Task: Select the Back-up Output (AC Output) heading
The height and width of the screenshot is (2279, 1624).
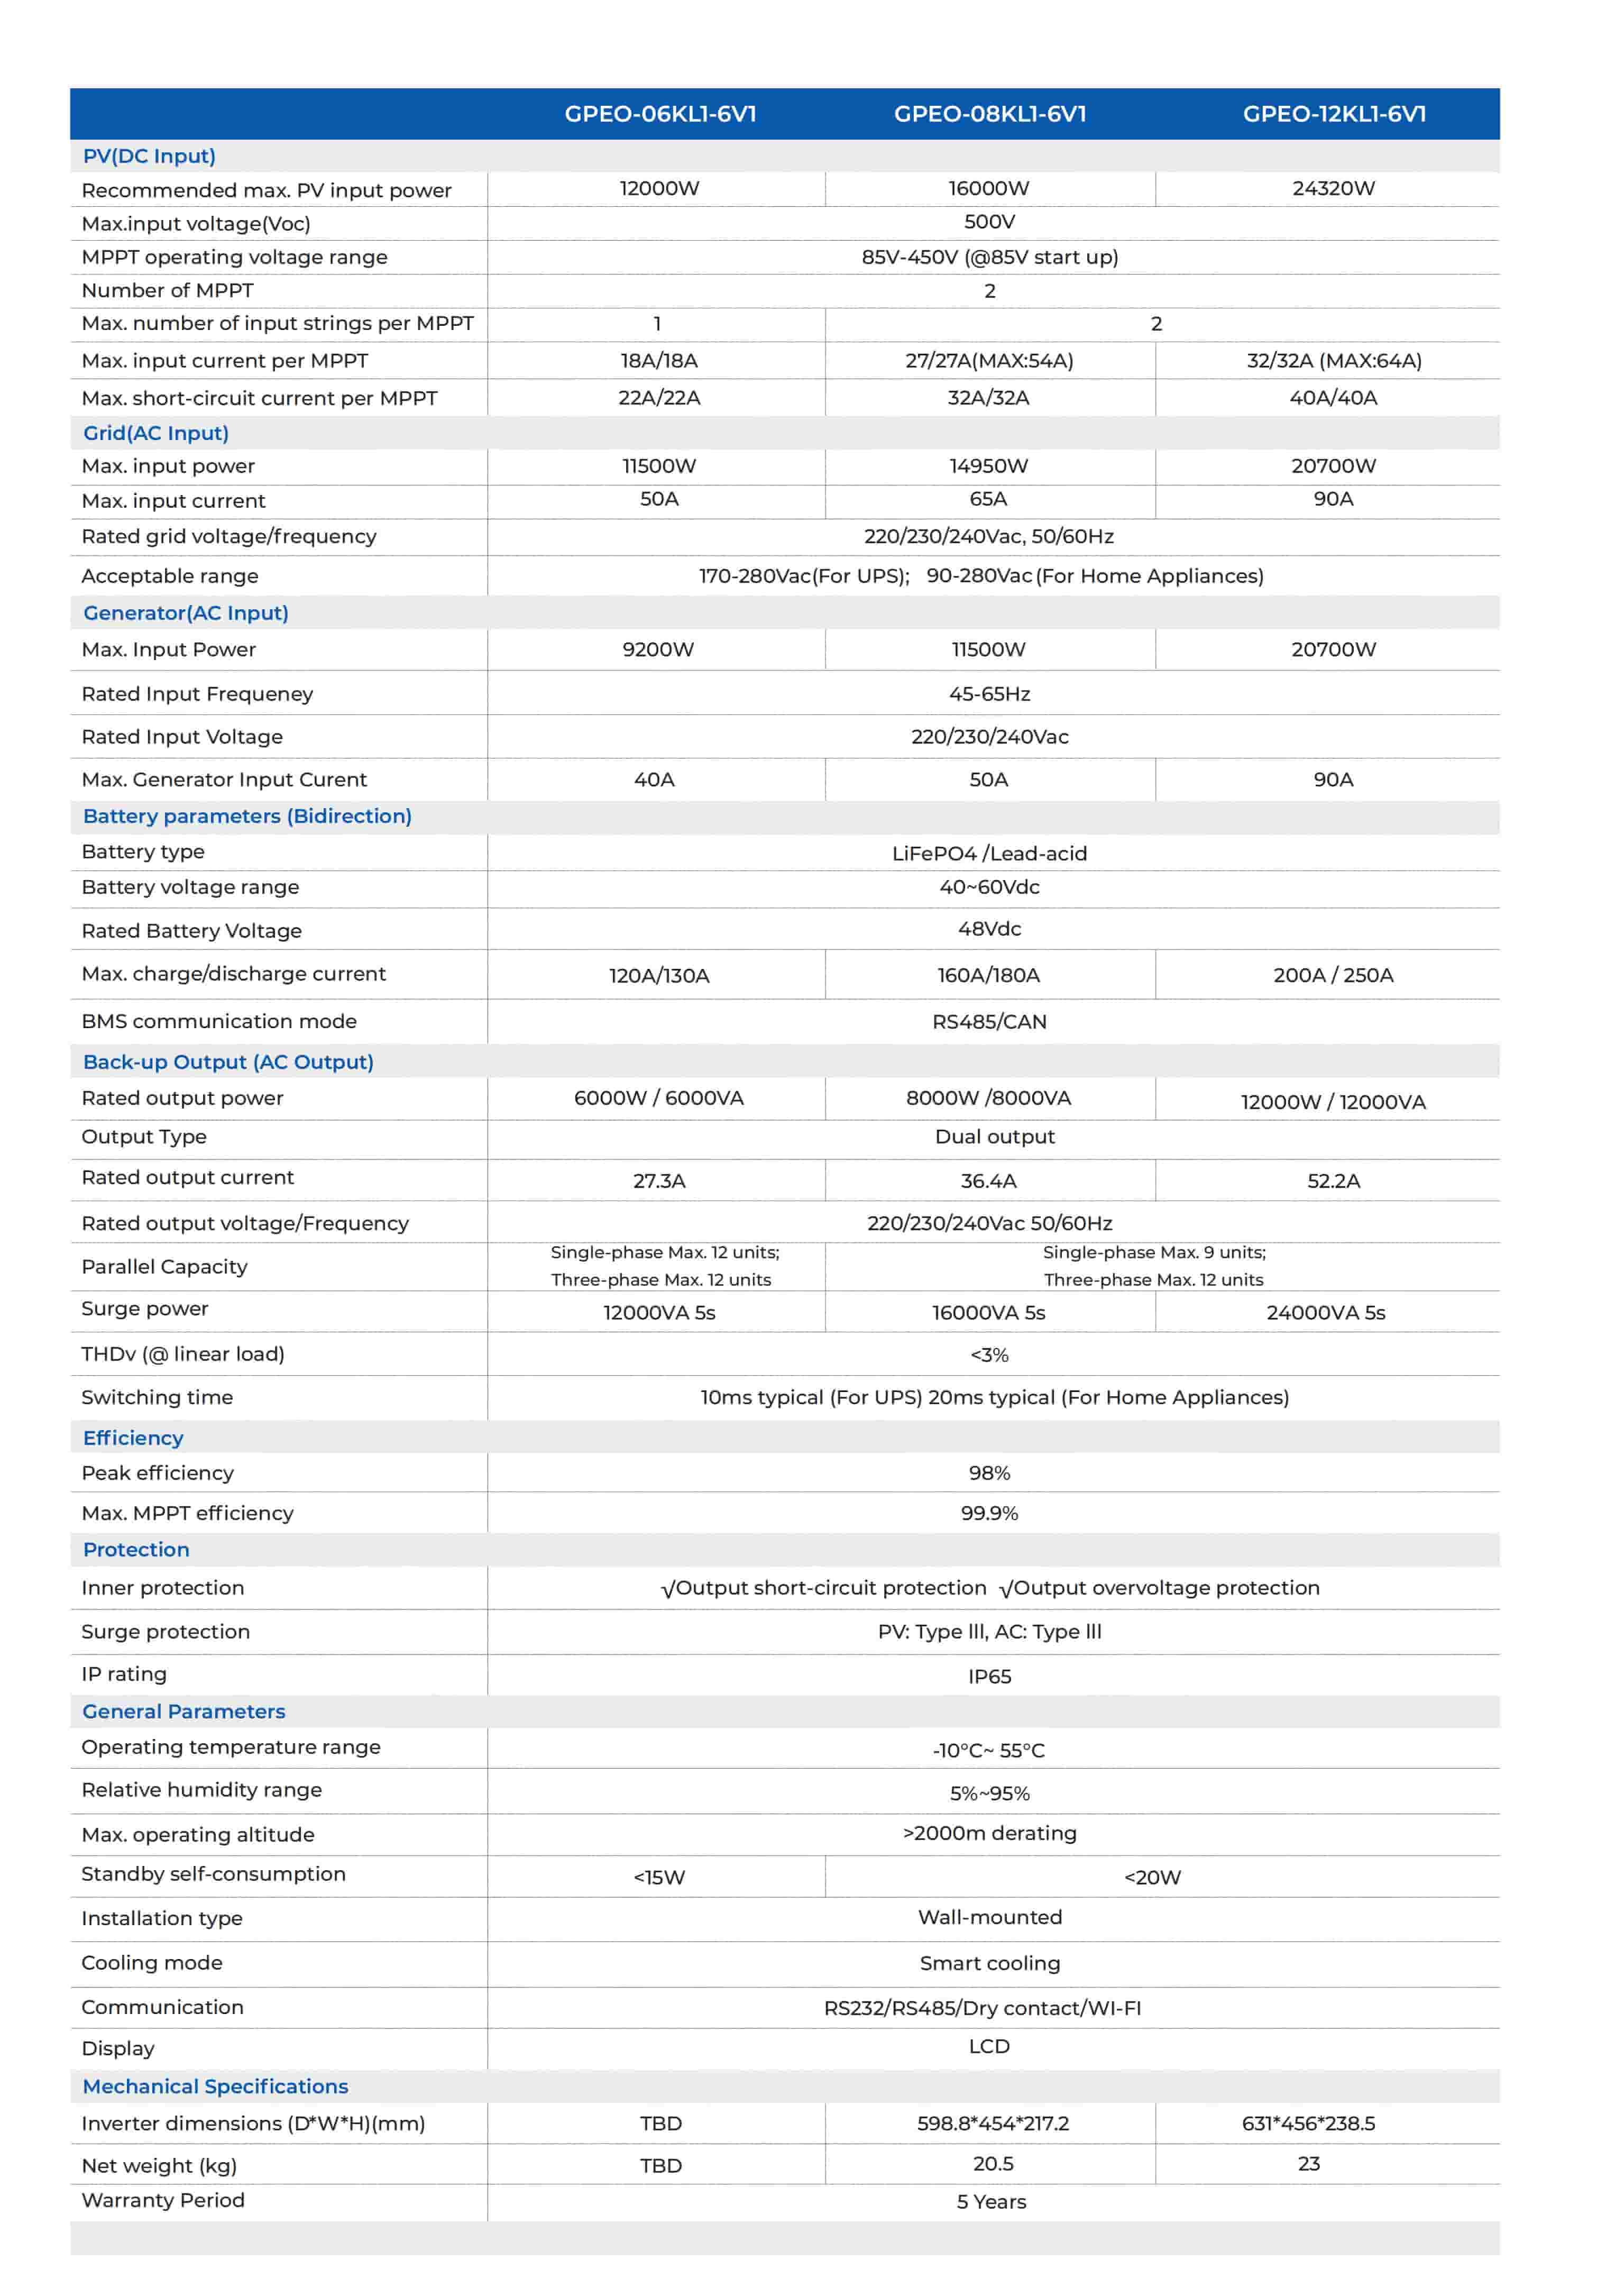Action: pyautogui.click(x=228, y=1062)
